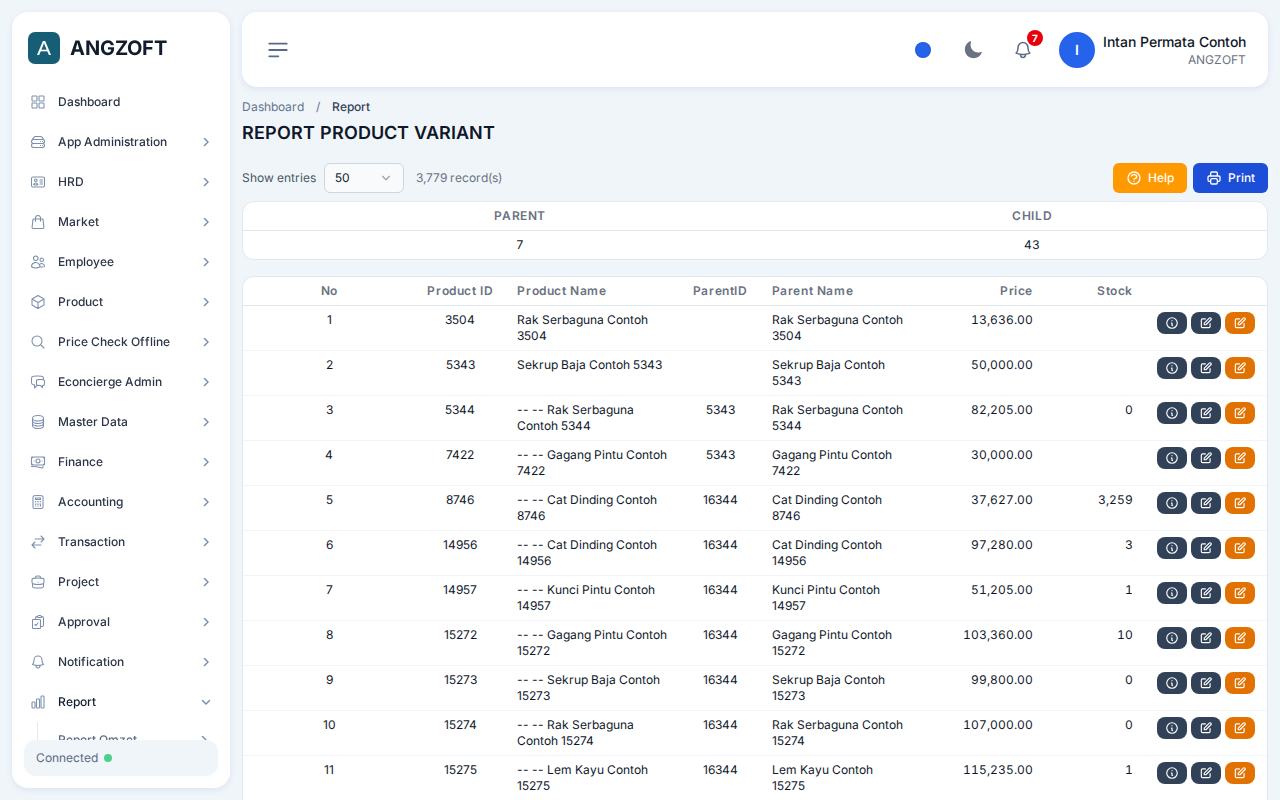Screen dimensions: 1280x800
Task: Open Dashboard in sidebar
Action: coord(121,102)
